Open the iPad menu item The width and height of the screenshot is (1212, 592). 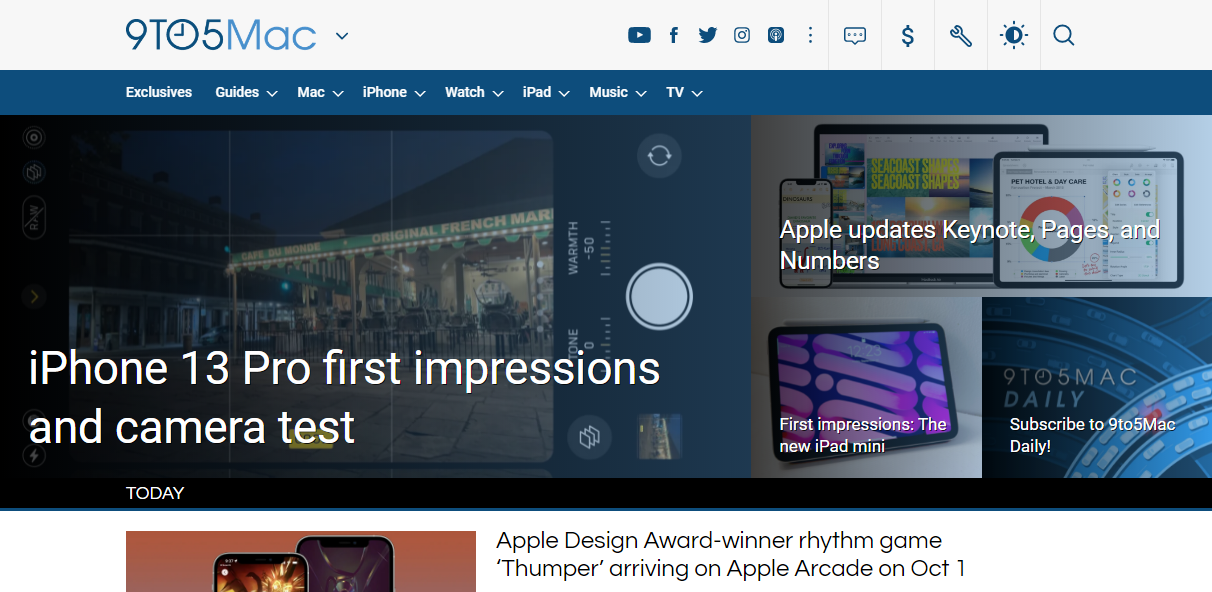pyautogui.click(x=537, y=92)
